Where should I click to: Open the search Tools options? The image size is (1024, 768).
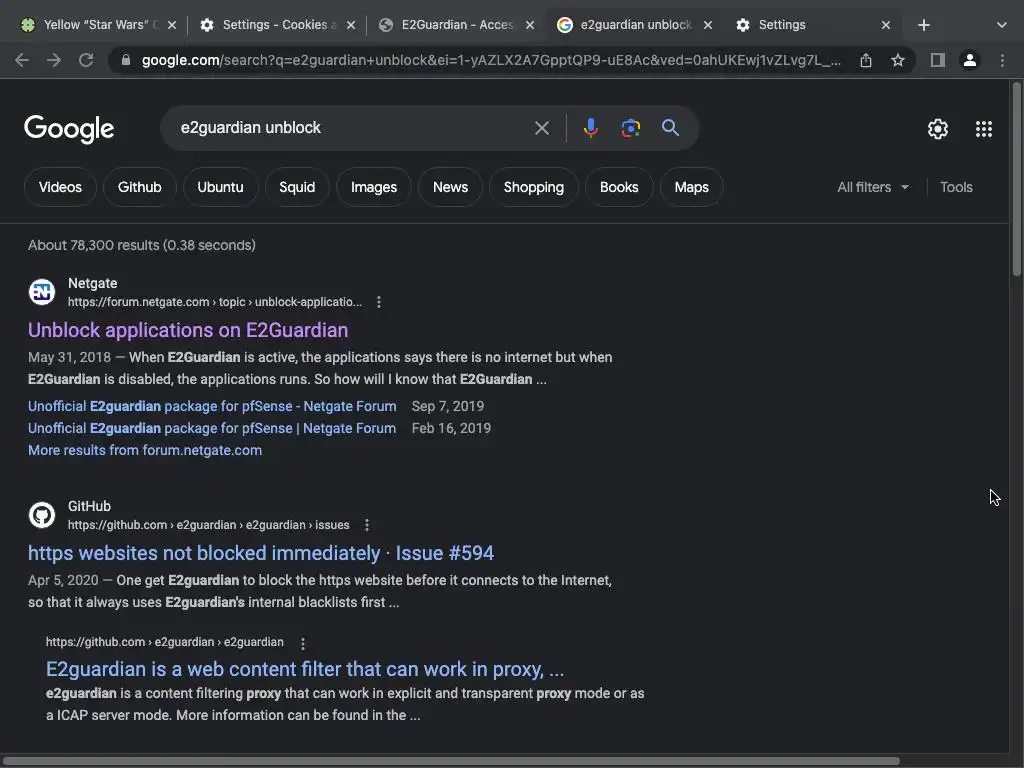click(956, 187)
